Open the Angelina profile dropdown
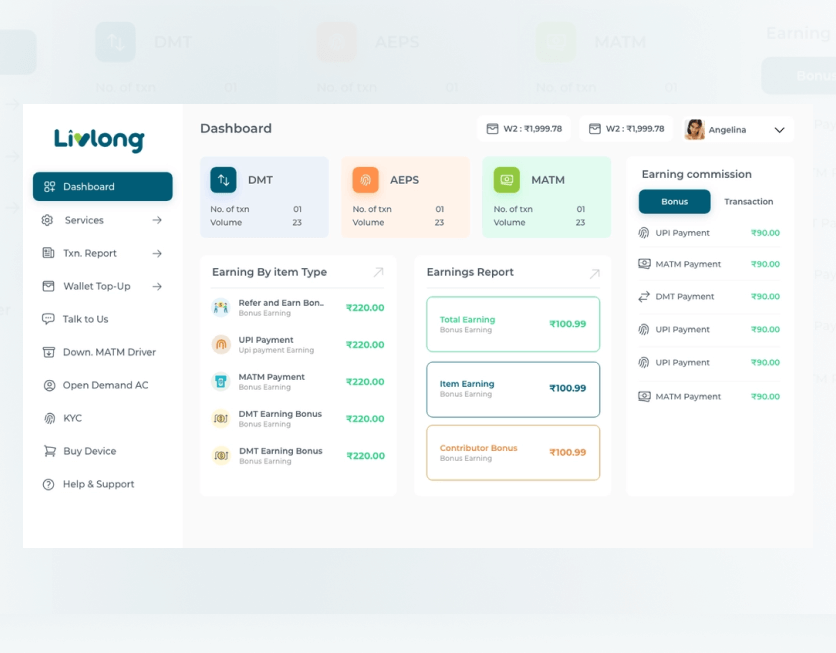This screenshot has width=836, height=653. point(779,130)
